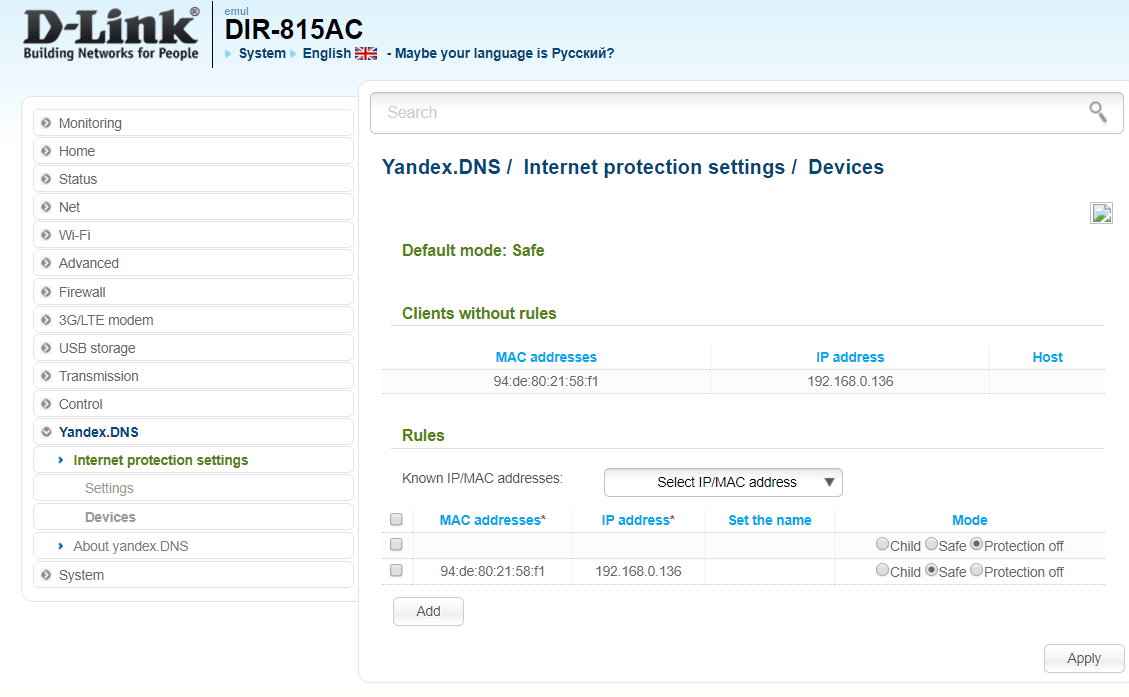Click the arrow icon beside Wi-Fi

pyautogui.click(x=46, y=235)
